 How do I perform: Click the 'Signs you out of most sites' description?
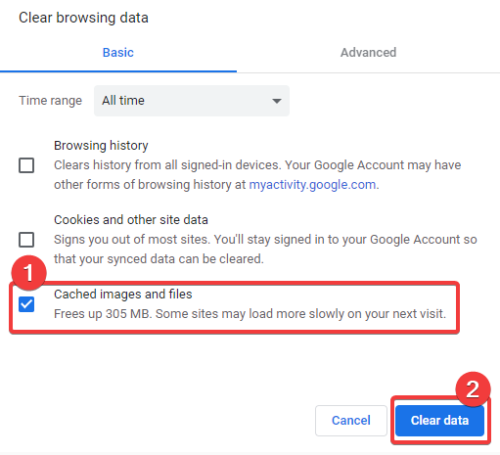(x=265, y=249)
